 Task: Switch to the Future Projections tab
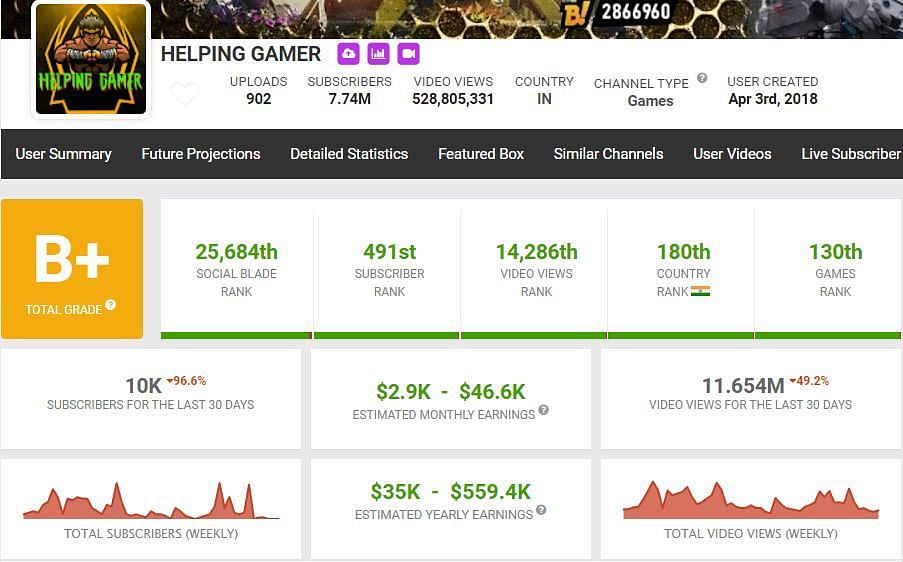pyautogui.click(x=201, y=154)
